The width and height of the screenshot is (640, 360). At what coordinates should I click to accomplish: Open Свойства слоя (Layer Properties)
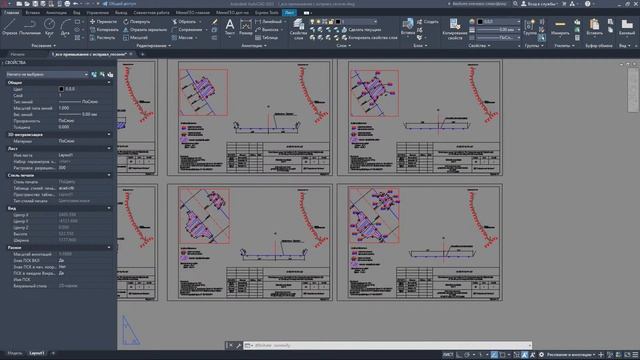(x=298, y=29)
